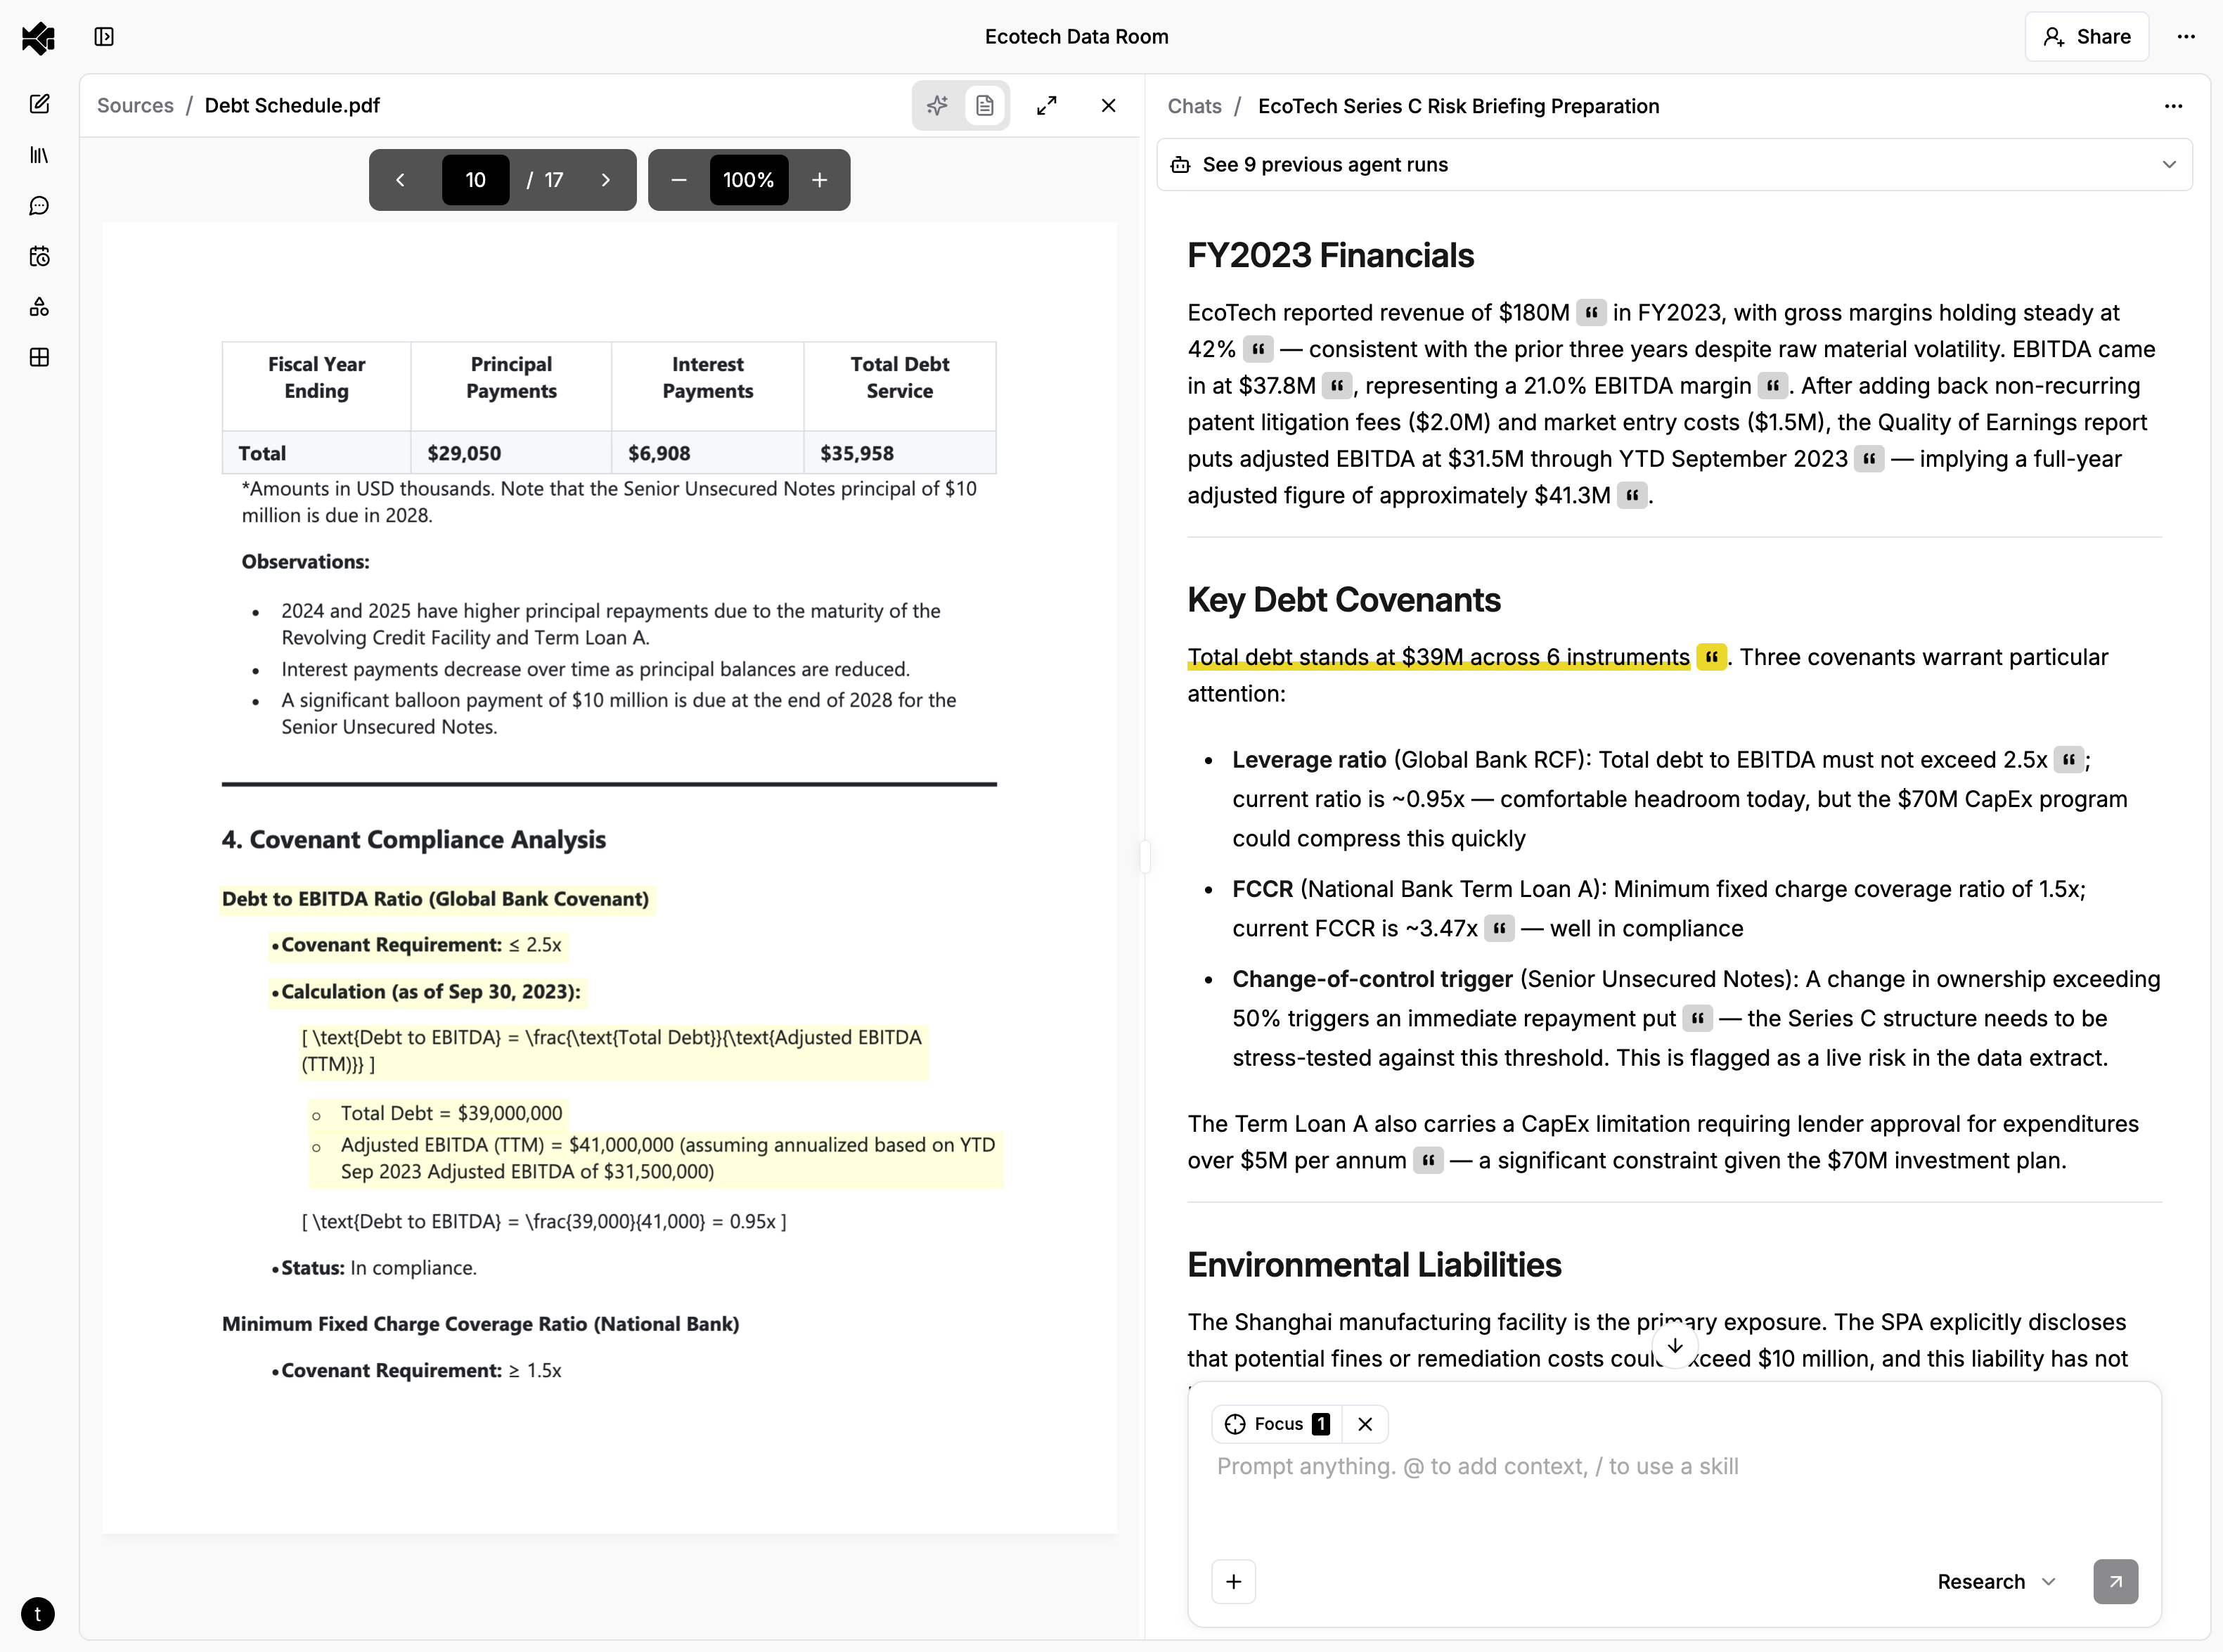The width and height of the screenshot is (2223, 1652).
Task: Switch to AI sparkle view of document
Action: 937,105
